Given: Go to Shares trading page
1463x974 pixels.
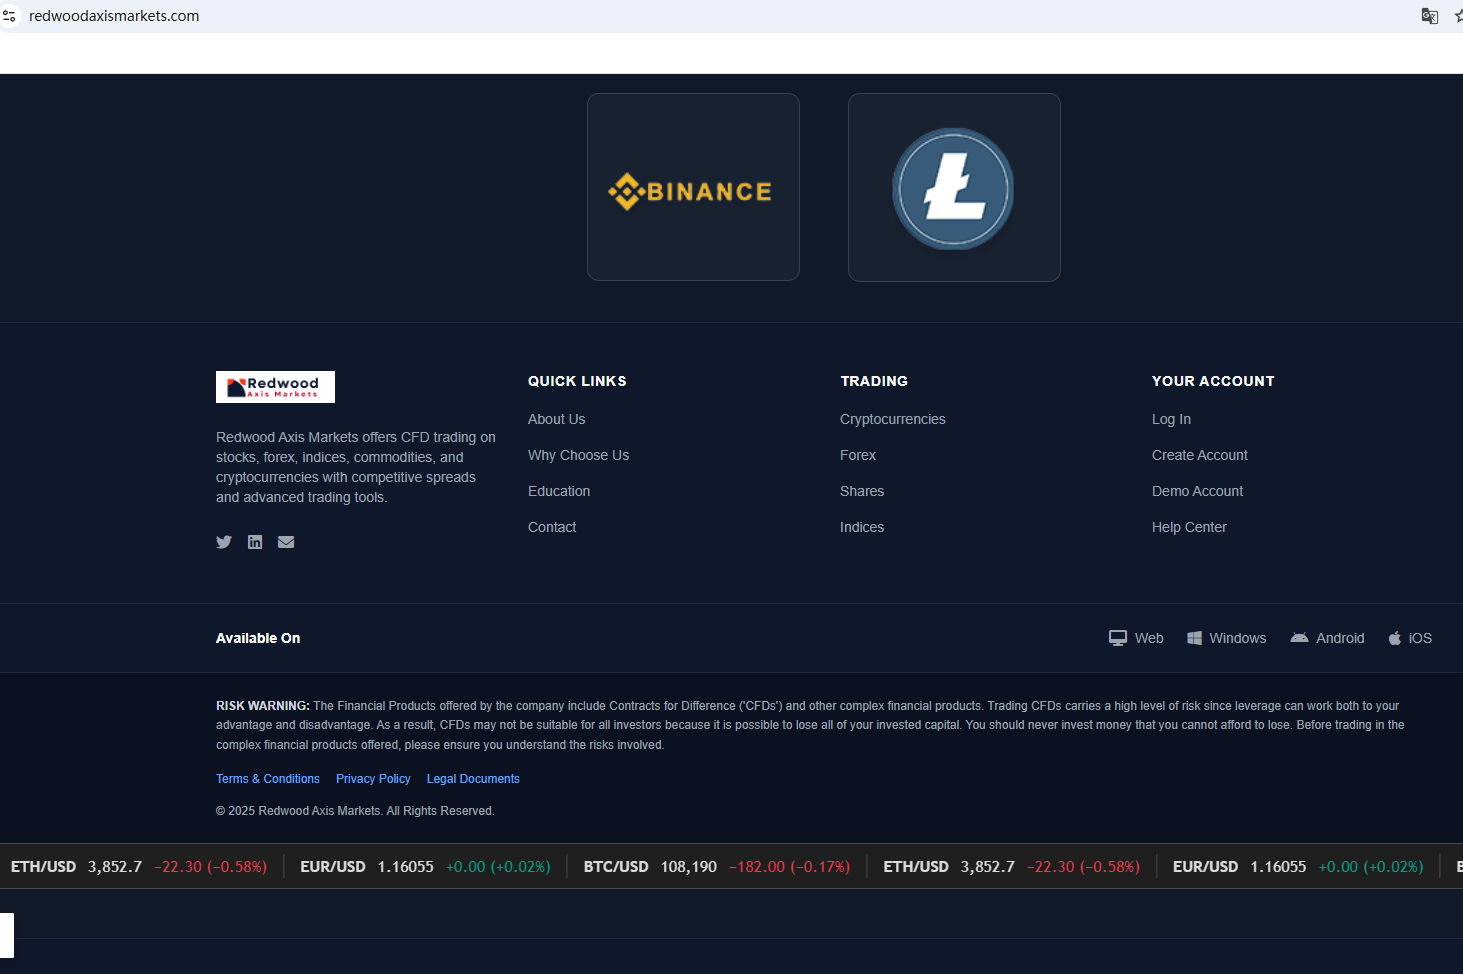Looking at the screenshot, I should 862,491.
